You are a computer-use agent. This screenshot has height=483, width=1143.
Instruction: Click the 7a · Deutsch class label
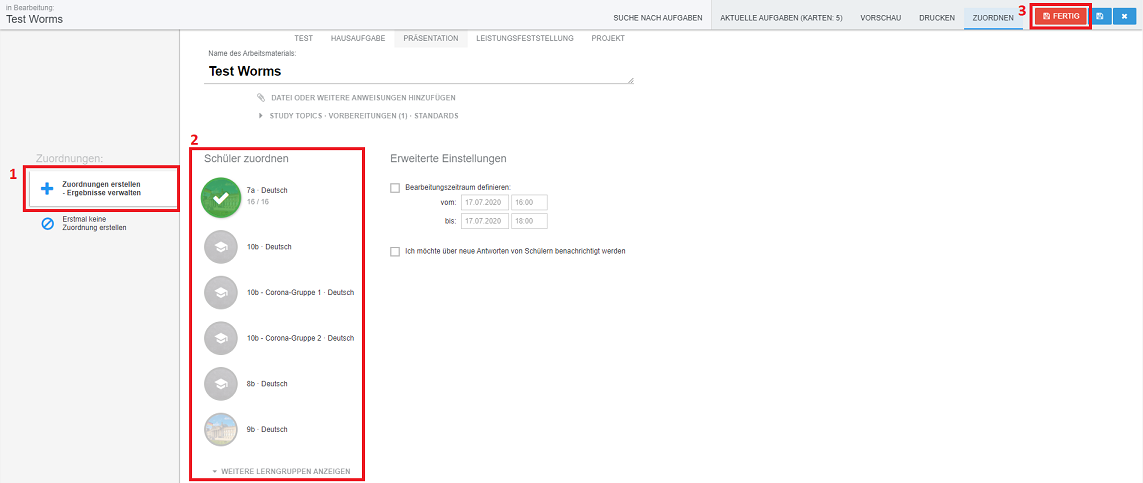point(268,190)
